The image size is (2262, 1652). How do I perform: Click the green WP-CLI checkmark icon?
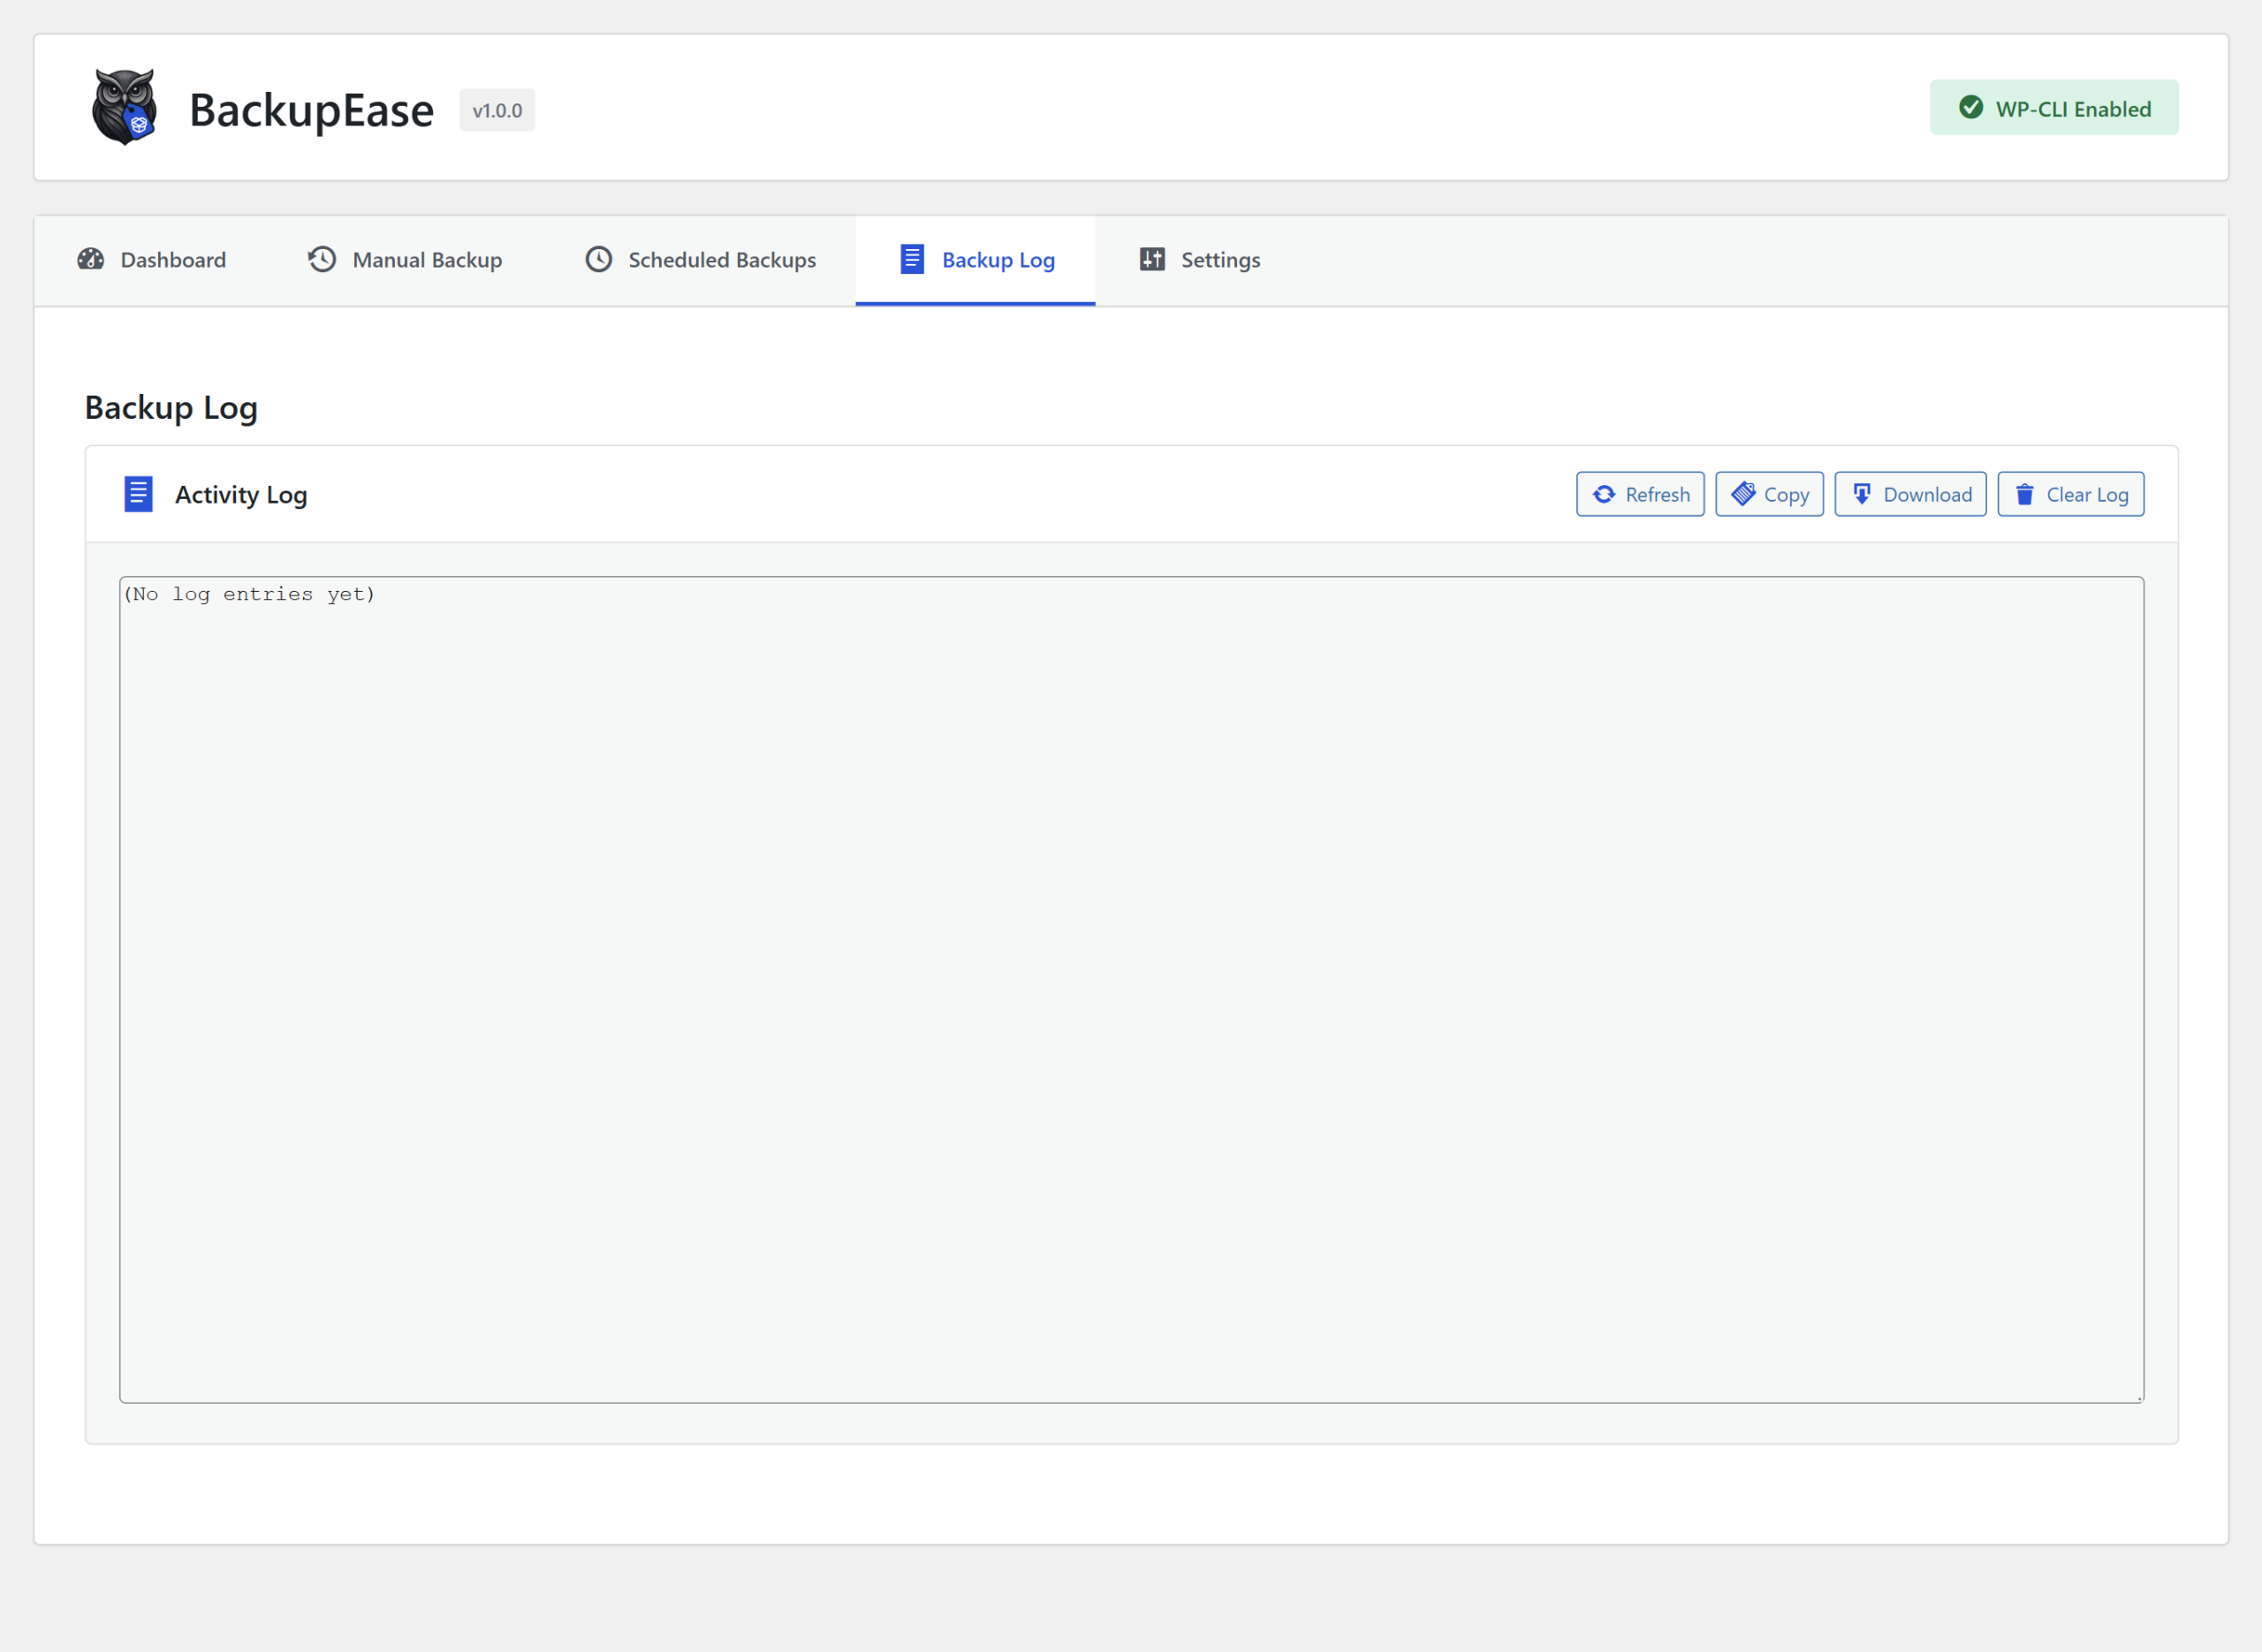point(1970,108)
